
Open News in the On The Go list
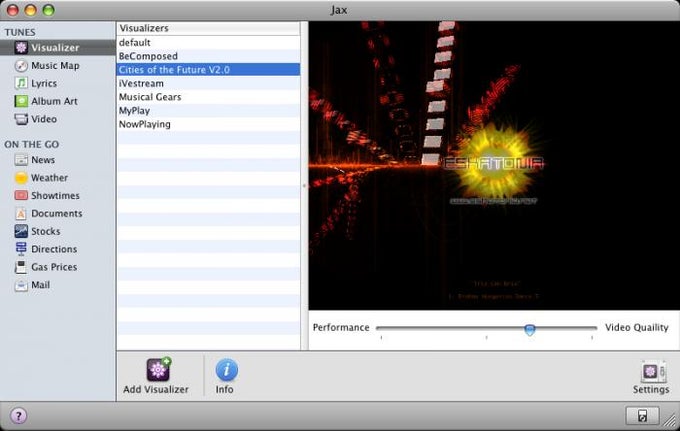[x=35, y=160]
